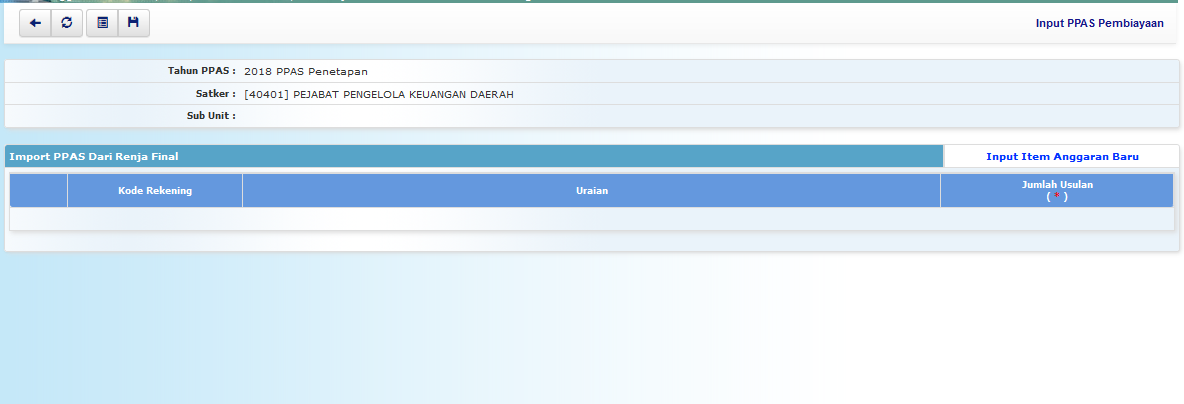Image resolution: width=1184 pixels, height=404 pixels.
Task: Click the Jumlah Usulan column header
Action: [x=1056, y=185]
